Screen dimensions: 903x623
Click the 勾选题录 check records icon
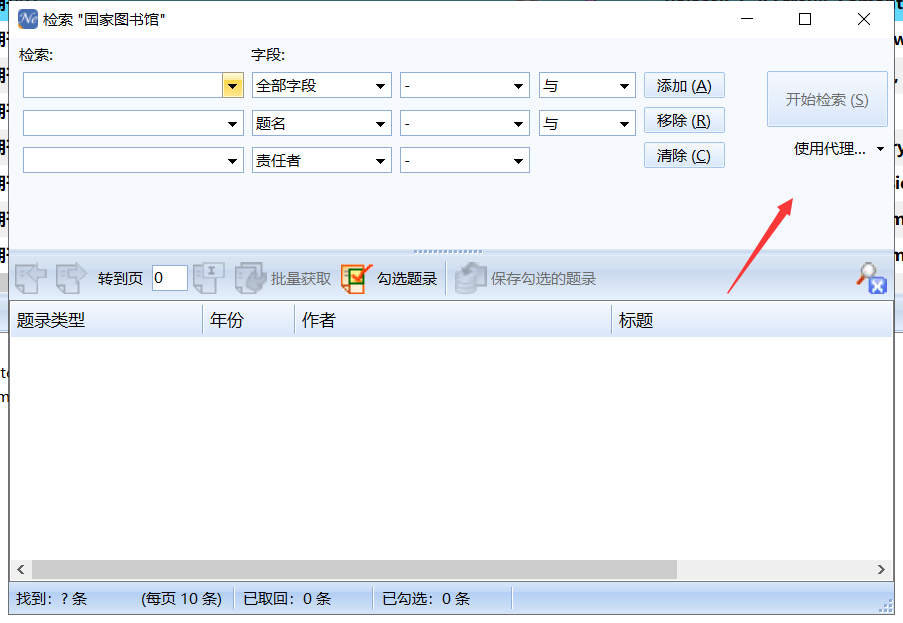(x=356, y=278)
